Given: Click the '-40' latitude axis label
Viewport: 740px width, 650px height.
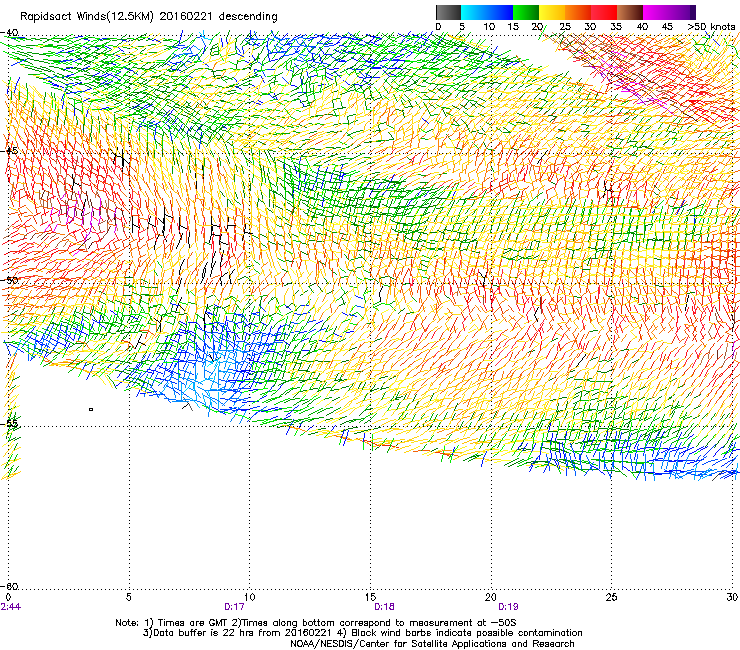Looking at the screenshot, I should (x=9, y=33).
